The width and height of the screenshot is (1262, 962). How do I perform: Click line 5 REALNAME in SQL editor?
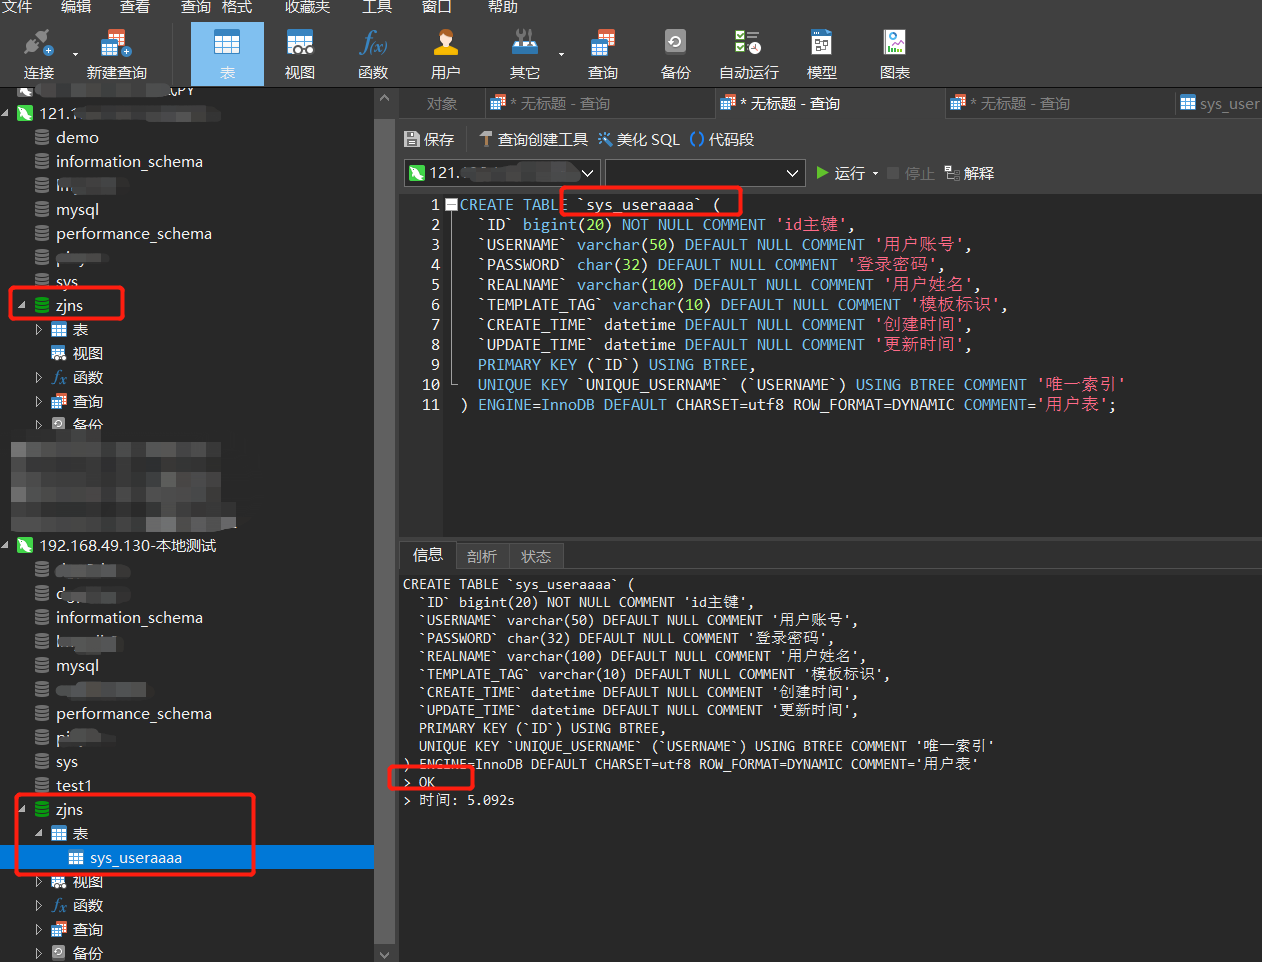[730, 284]
